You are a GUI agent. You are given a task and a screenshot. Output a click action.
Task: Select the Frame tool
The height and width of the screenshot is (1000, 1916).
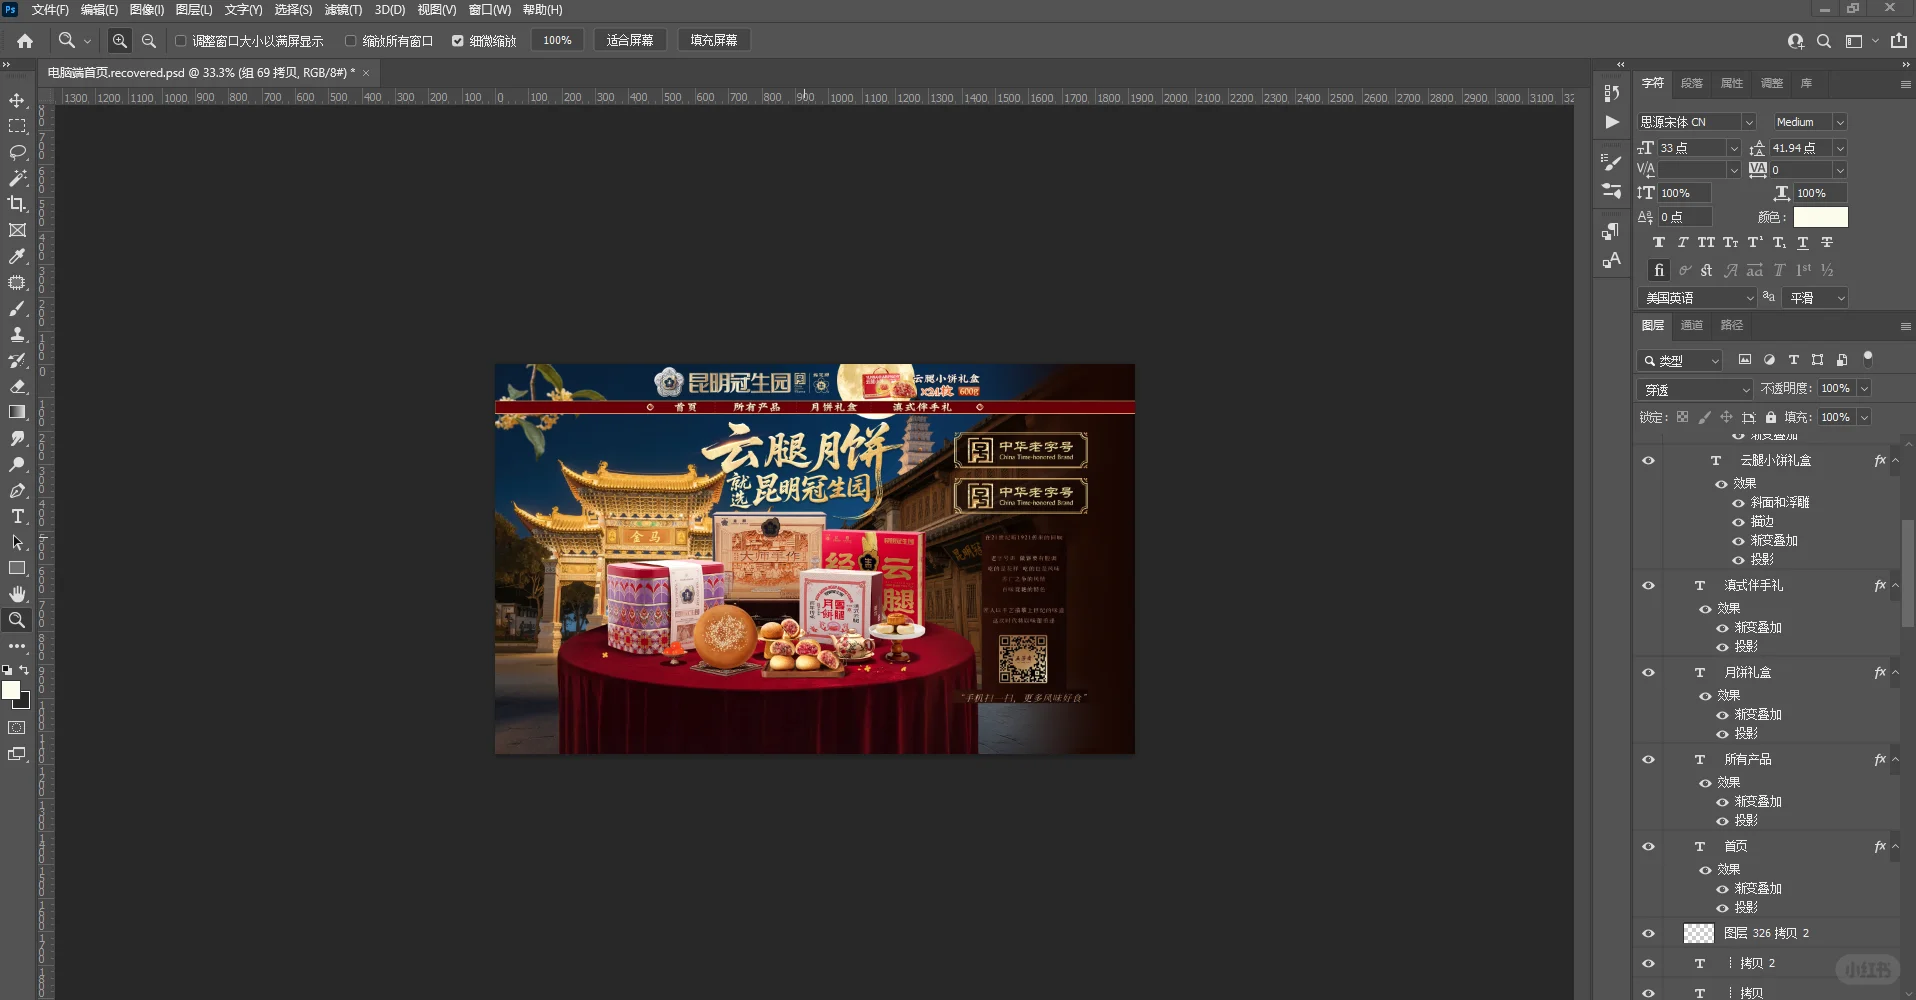(17, 230)
